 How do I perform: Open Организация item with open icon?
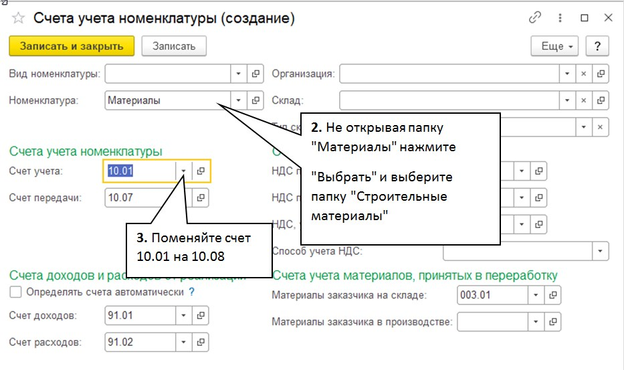pos(601,74)
